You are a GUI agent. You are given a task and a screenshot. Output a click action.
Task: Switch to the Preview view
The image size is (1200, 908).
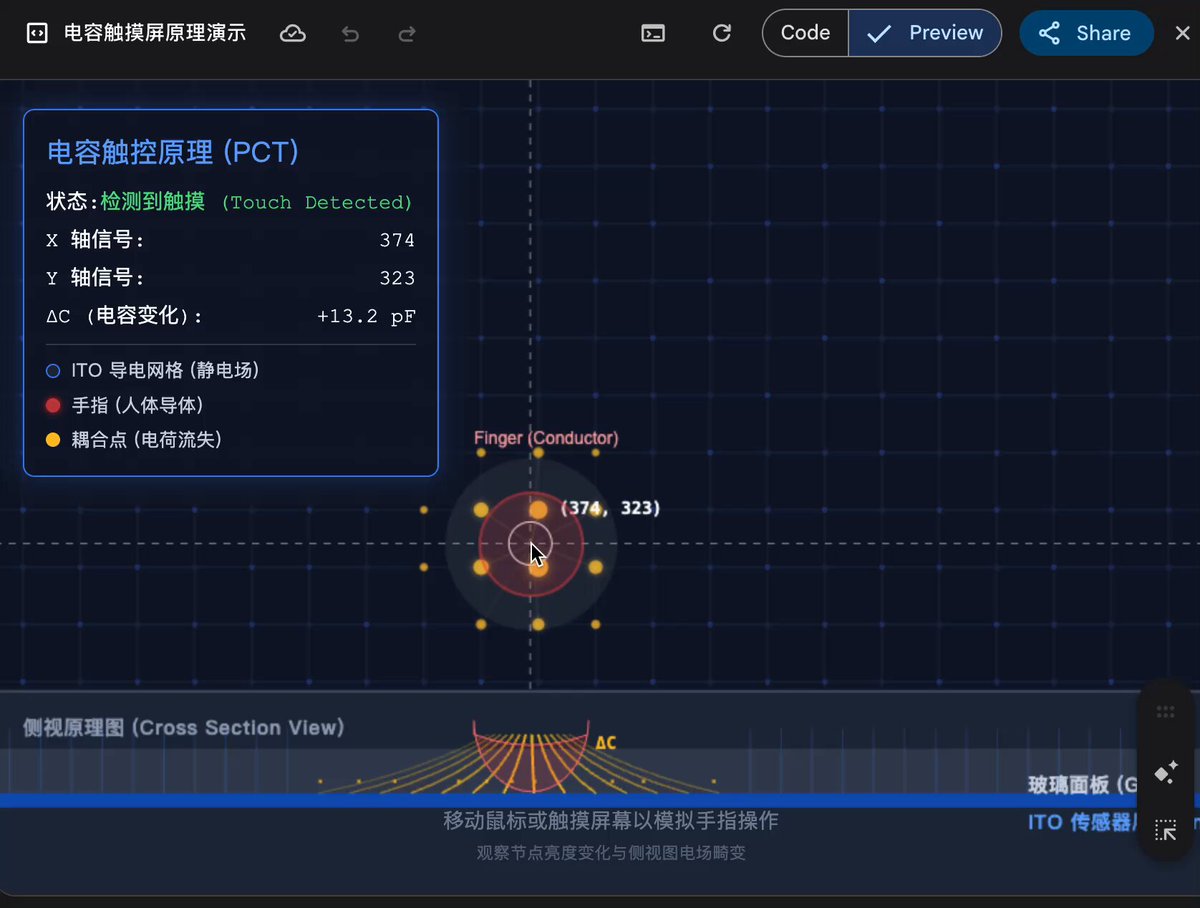pyautogui.click(x=925, y=33)
